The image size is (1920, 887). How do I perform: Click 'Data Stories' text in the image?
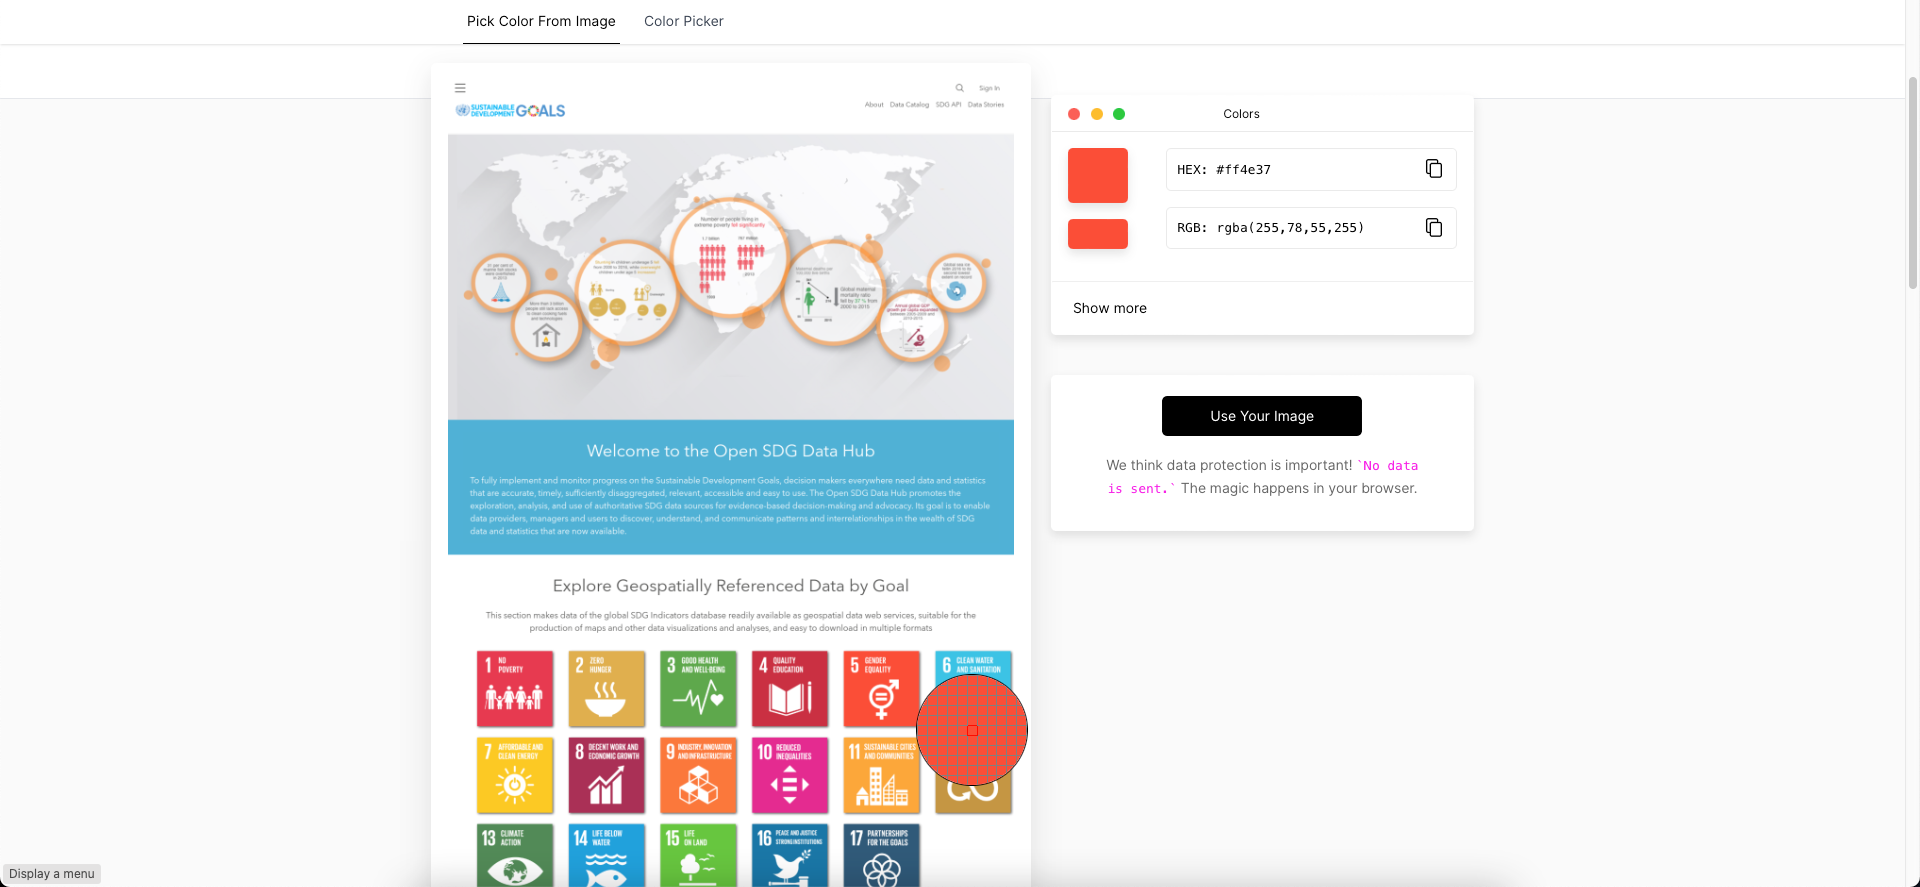point(986,104)
